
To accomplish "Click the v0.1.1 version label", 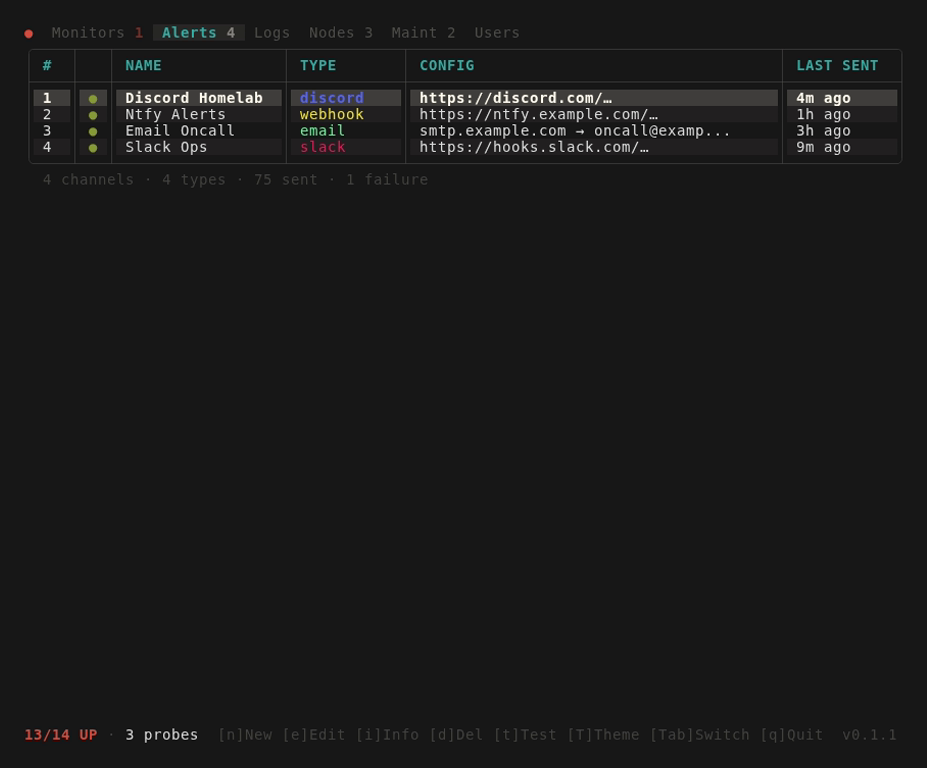I will pyautogui.click(x=869, y=735).
